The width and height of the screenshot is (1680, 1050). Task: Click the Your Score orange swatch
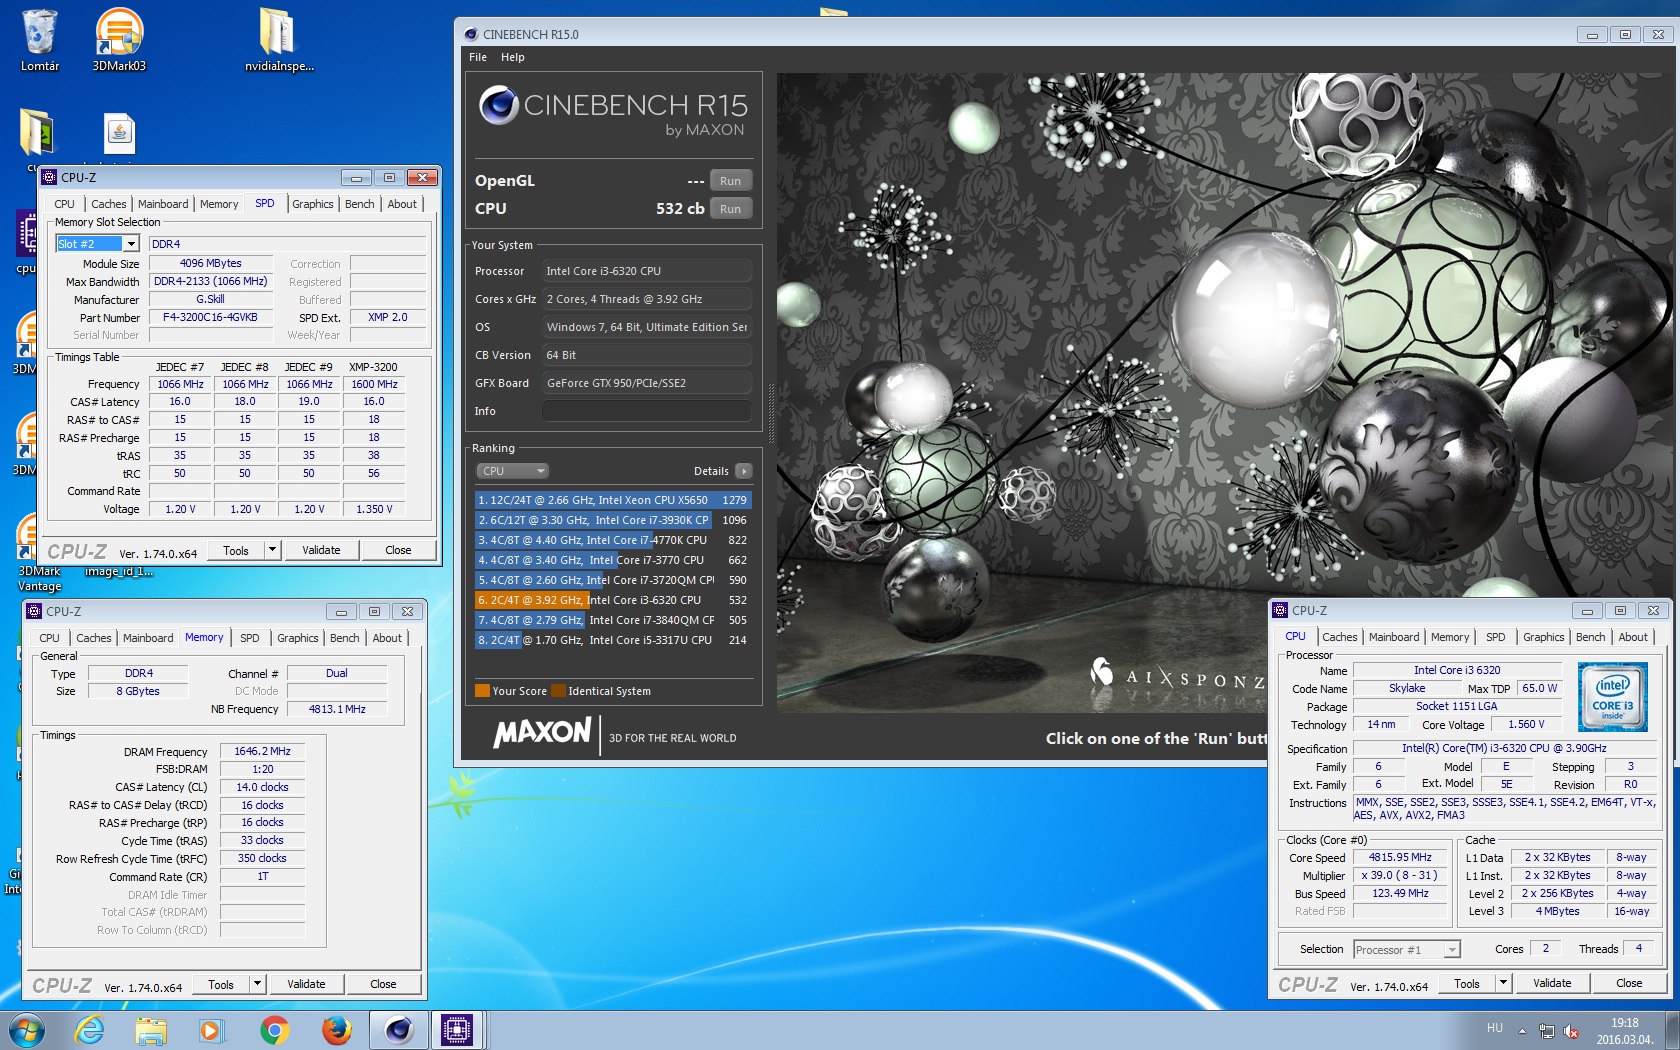(x=482, y=691)
